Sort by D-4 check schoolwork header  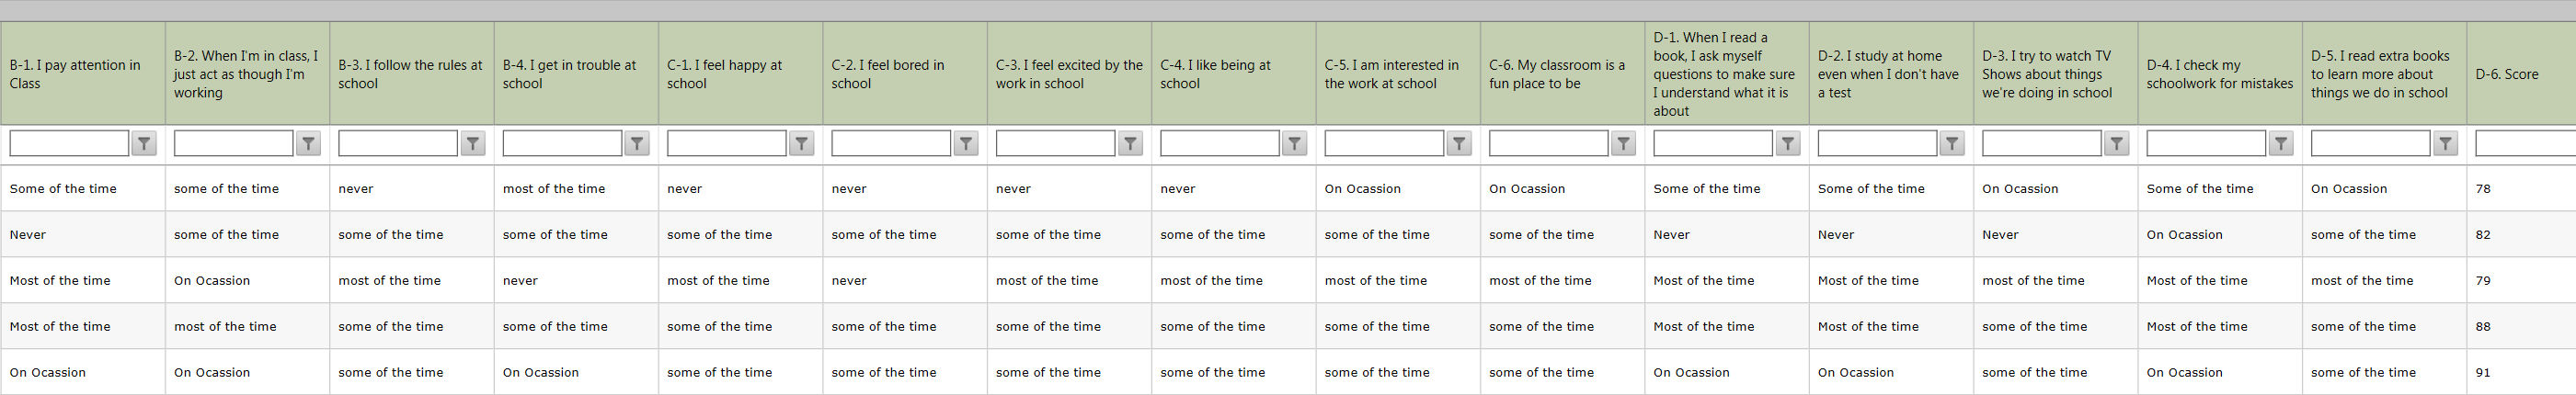2220,74
